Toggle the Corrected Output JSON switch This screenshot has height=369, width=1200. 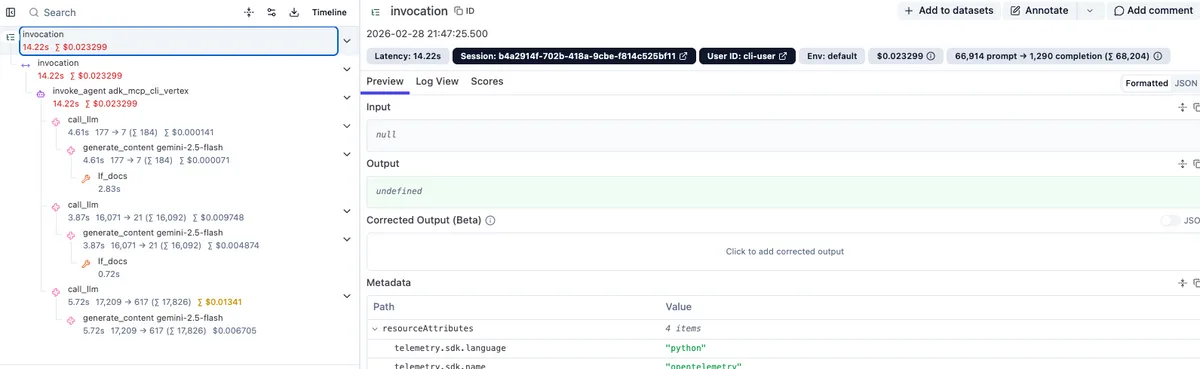(1171, 220)
